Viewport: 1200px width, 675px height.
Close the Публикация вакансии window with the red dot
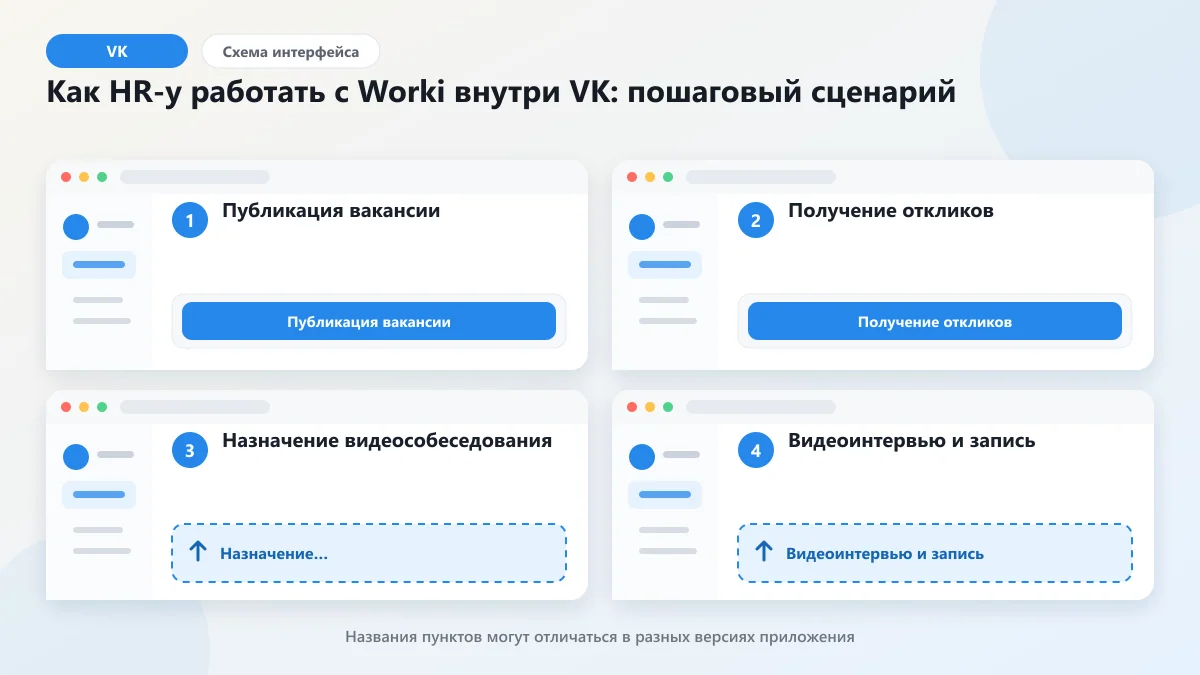click(66, 177)
